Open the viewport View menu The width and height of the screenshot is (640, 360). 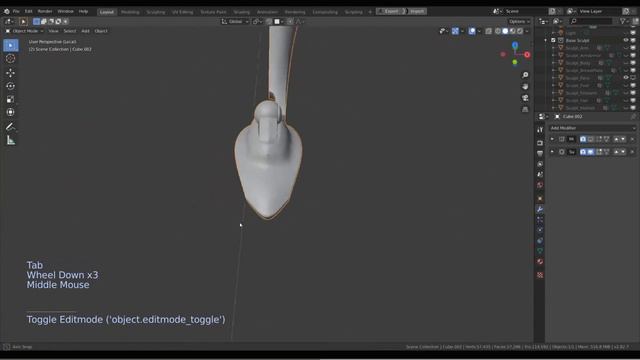53,31
